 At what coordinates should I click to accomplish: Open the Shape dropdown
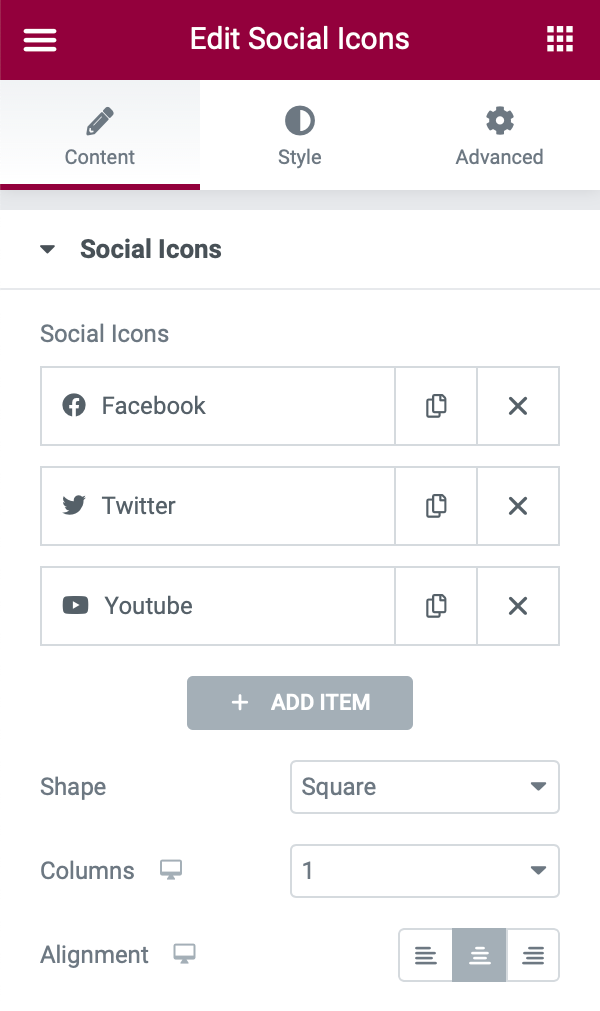[424, 787]
